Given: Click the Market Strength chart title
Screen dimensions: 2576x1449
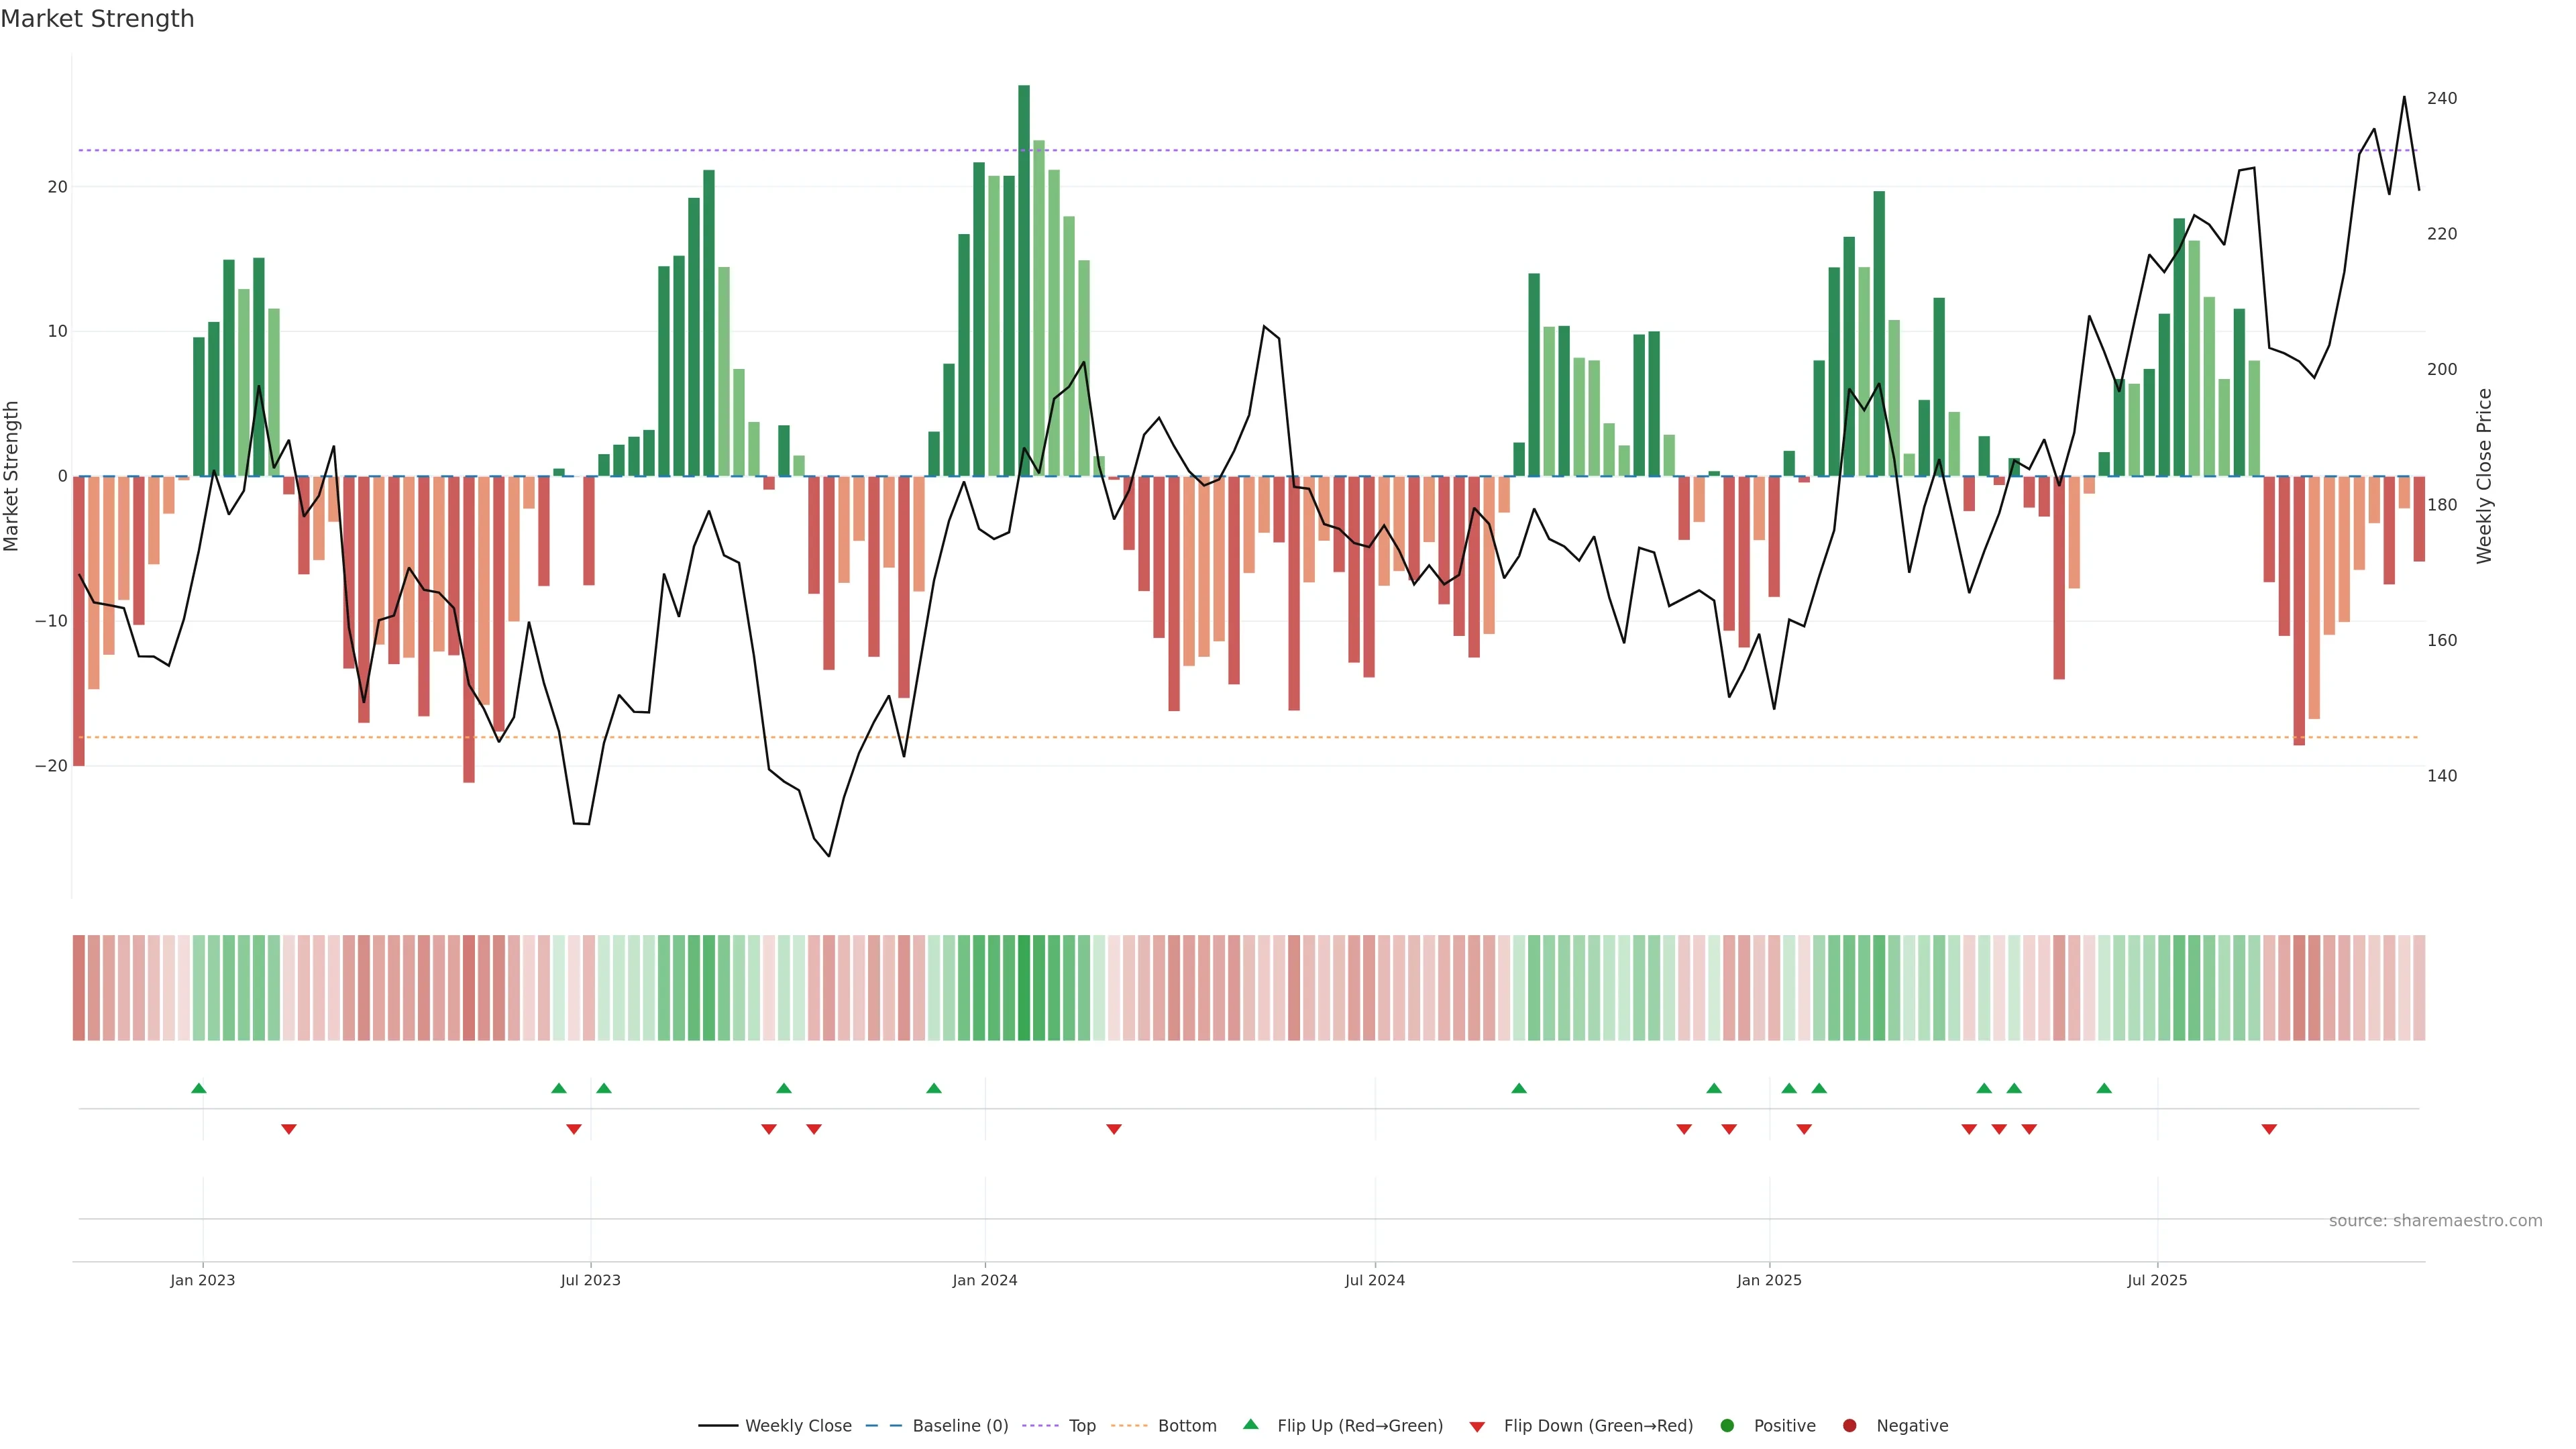Looking at the screenshot, I should click(x=97, y=19).
